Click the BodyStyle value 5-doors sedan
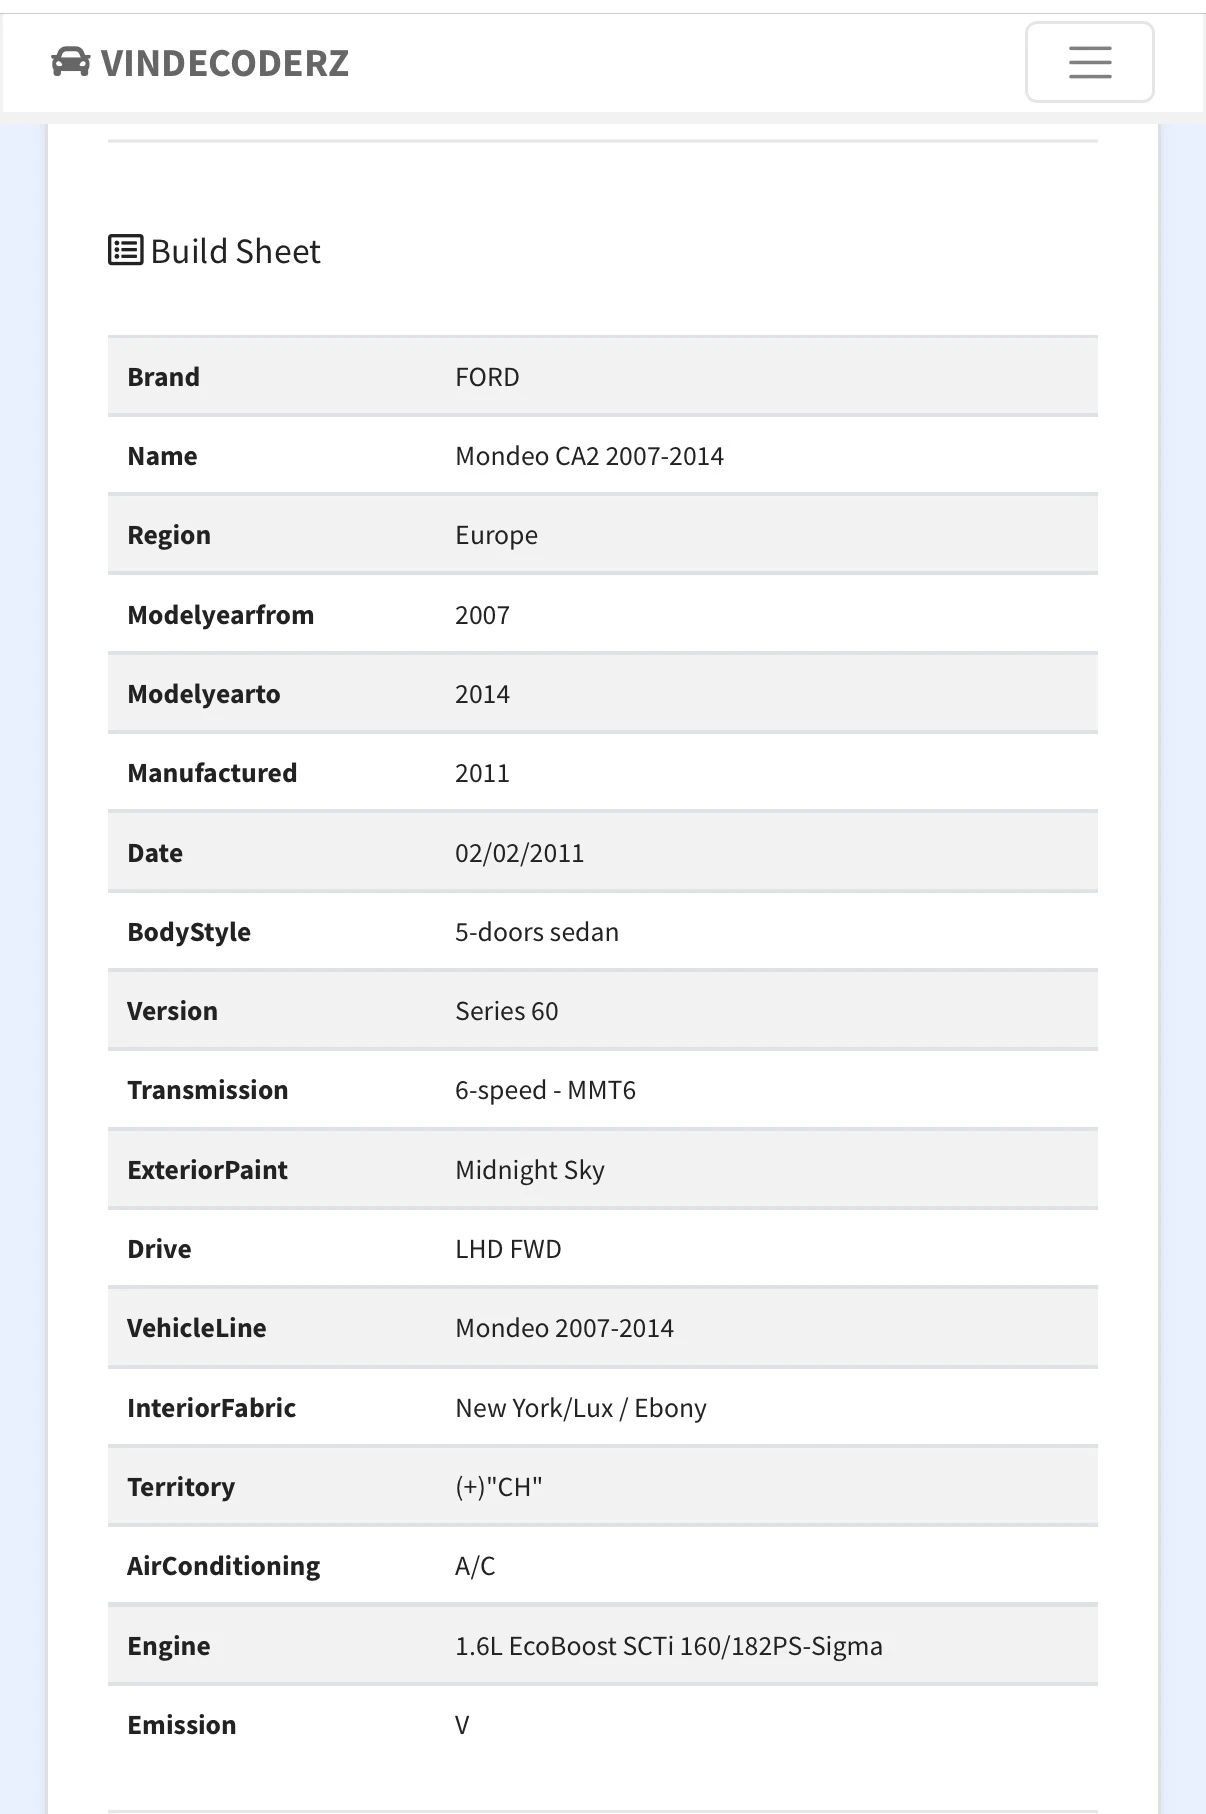The height and width of the screenshot is (1814, 1206). pos(537,932)
